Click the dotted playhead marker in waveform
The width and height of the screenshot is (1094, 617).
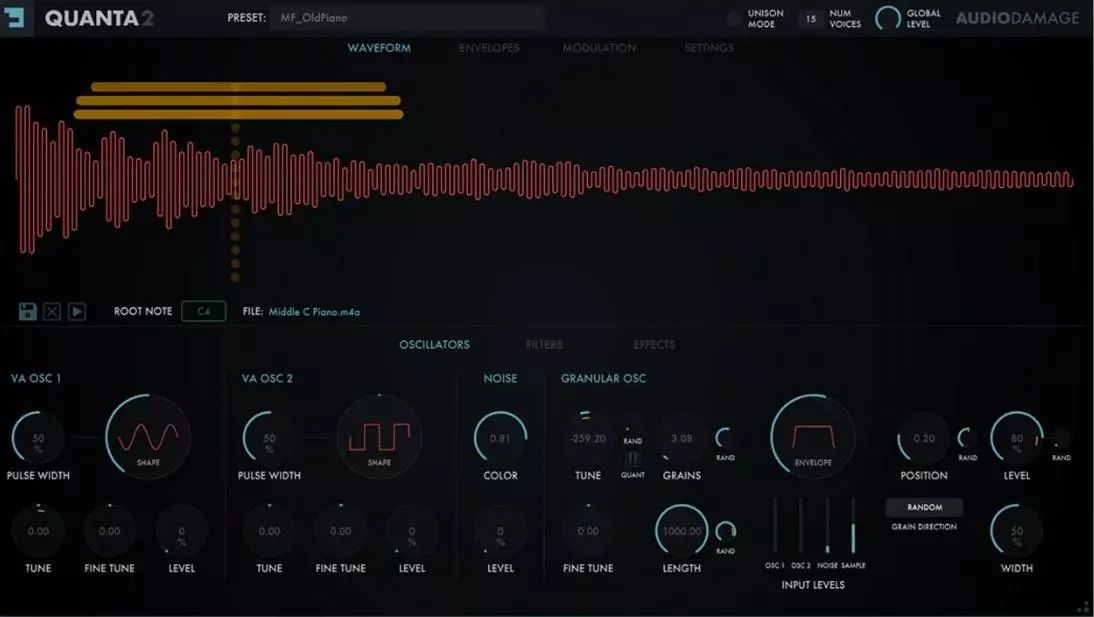235,180
